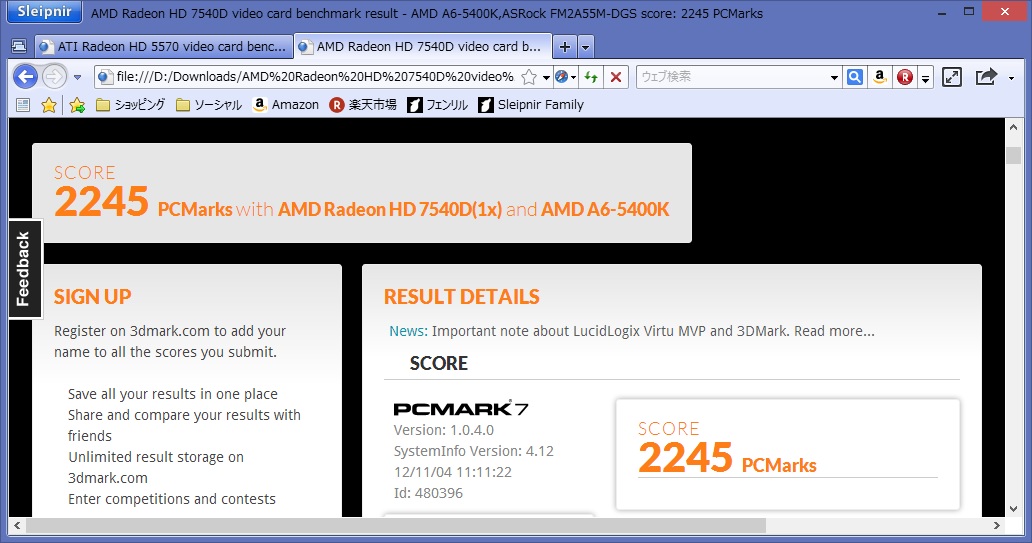Click the horizontal scrollbar right arrow

click(x=996, y=525)
